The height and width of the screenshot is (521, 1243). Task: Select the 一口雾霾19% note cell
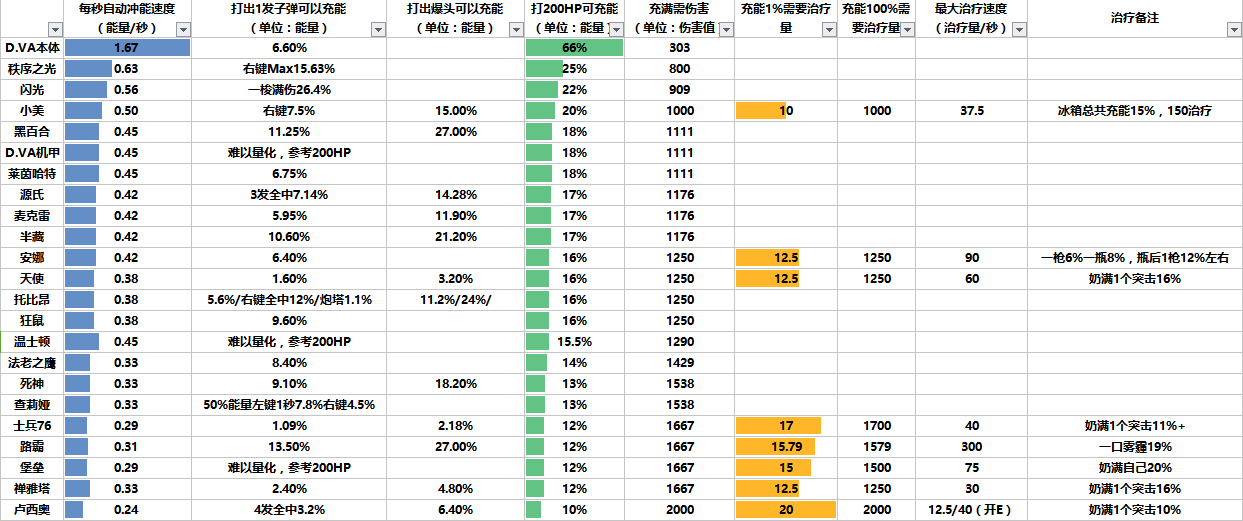pyautogui.click(x=1135, y=447)
